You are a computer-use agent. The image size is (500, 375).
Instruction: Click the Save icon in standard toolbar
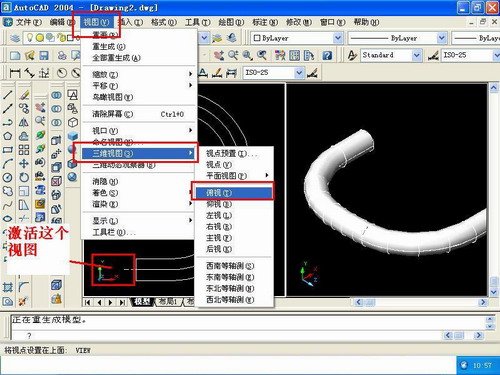44,55
